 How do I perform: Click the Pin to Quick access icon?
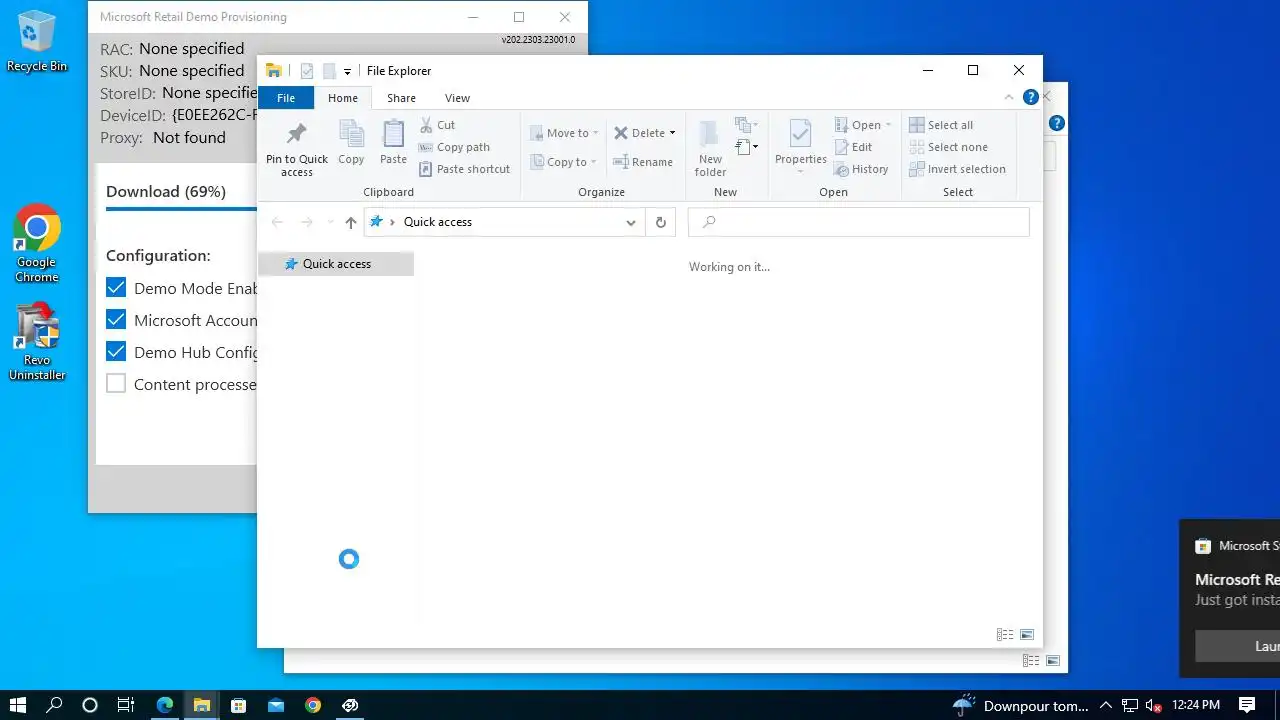tap(297, 133)
